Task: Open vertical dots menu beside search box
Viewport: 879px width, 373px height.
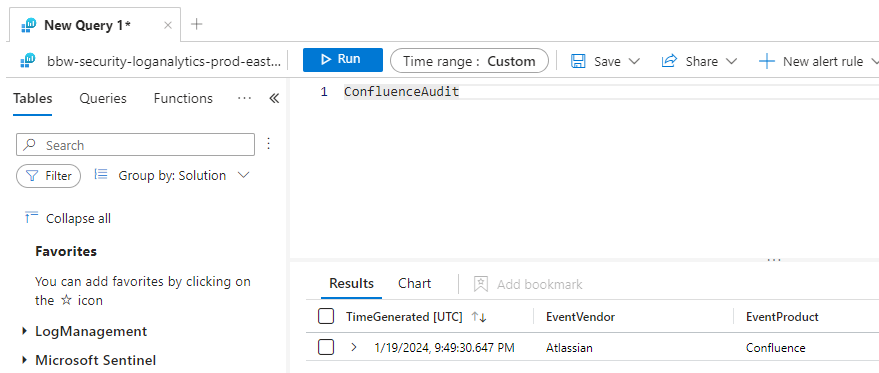Action: [x=269, y=144]
